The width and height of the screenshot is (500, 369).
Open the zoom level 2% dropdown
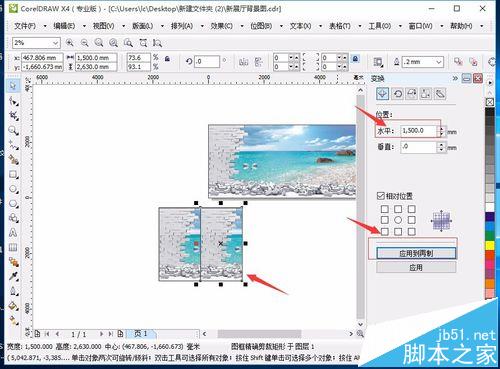pos(55,43)
